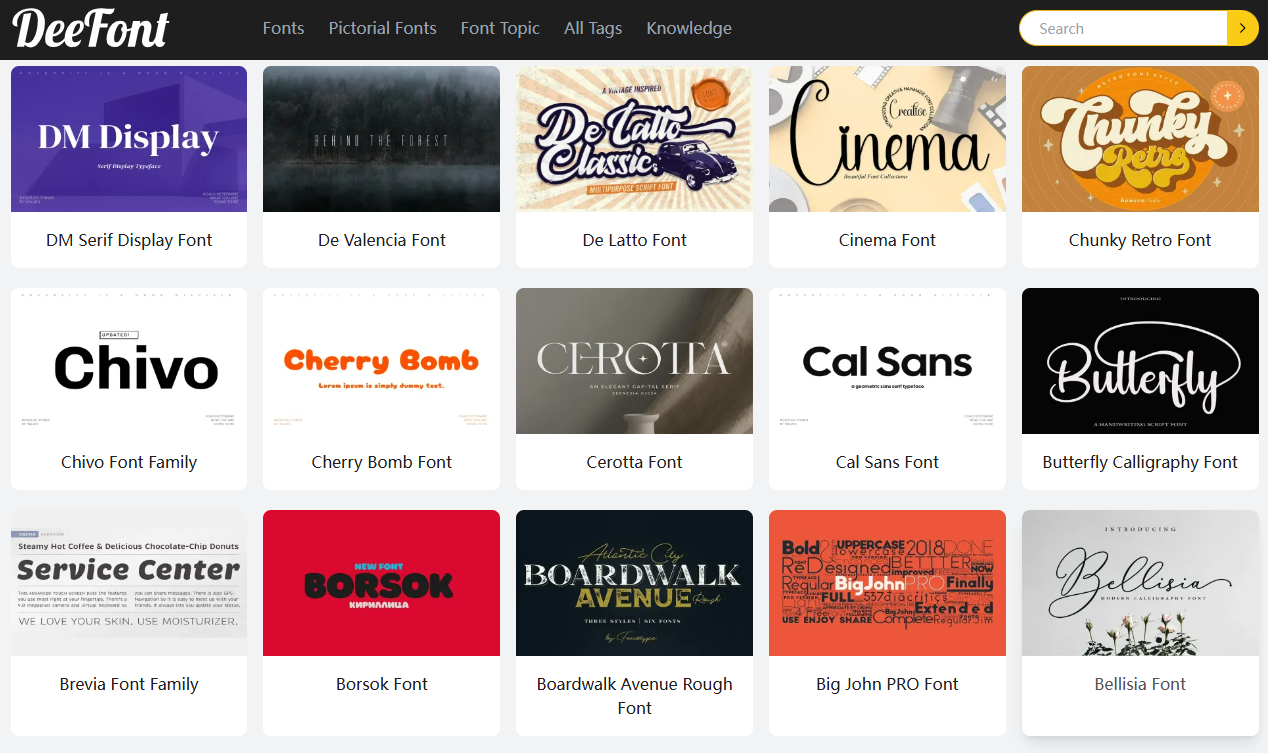Viewport: 1268px width, 753px height.
Task: Open the DM Display preview thumbnail
Action: (129, 139)
